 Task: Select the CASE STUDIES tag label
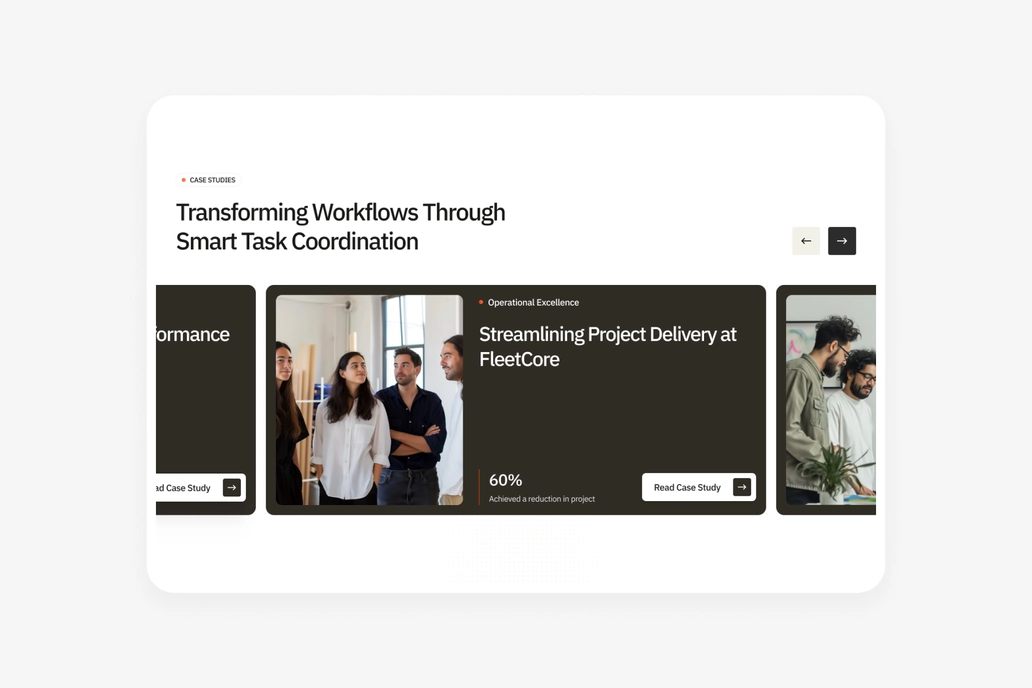click(x=209, y=180)
